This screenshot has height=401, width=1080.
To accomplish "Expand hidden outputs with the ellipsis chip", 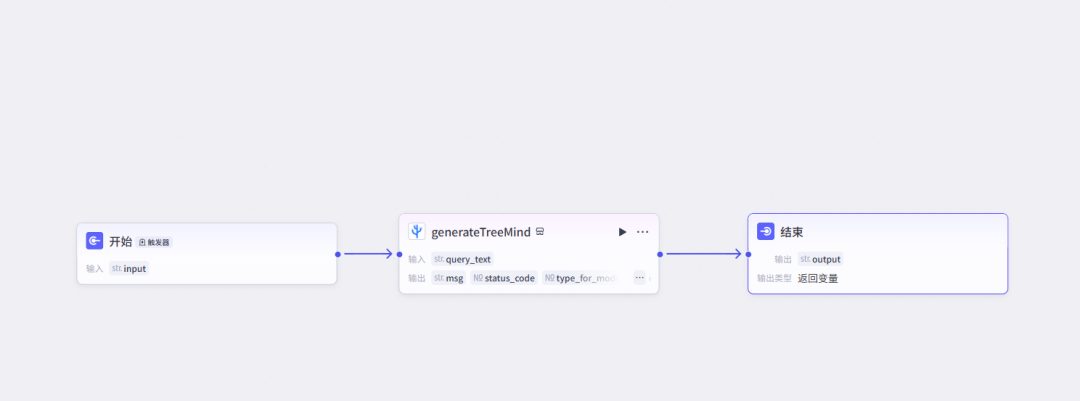I will tap(639, 278).
